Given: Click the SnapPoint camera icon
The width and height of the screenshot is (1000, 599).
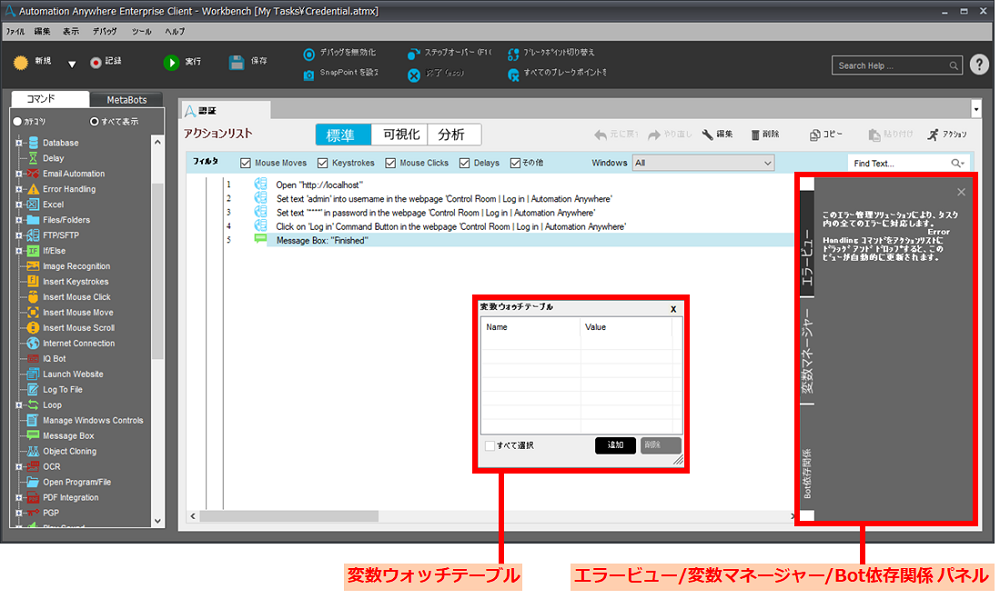Looking at the screenshot, I should tap(309, 75).
